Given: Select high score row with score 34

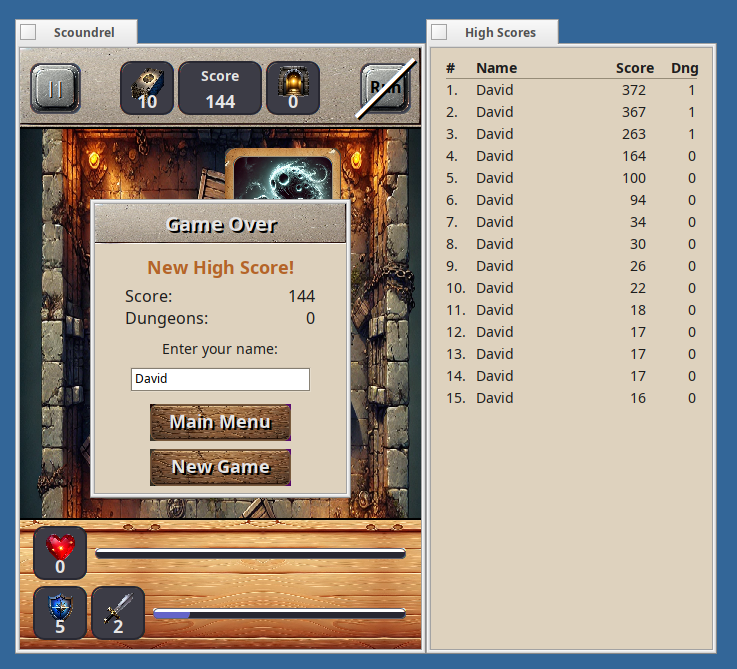Looking at the screenshot, I should coord(572,222).
